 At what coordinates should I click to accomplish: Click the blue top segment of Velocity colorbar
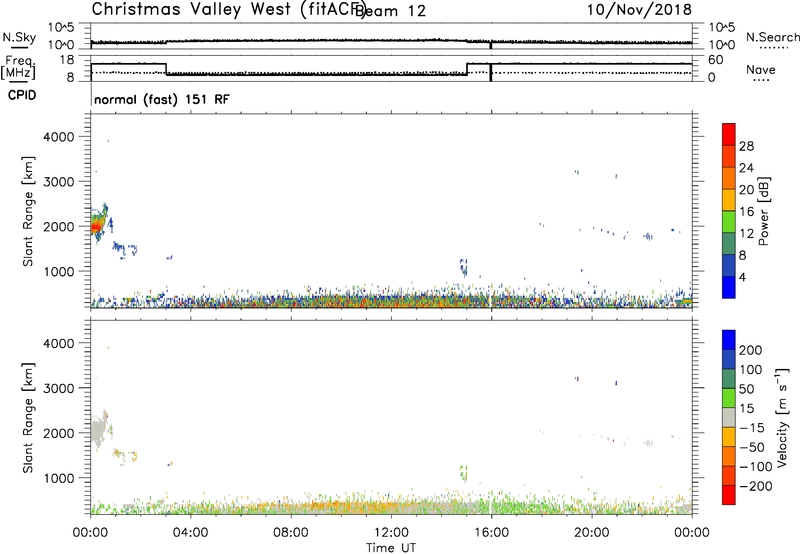coord(729,340)
